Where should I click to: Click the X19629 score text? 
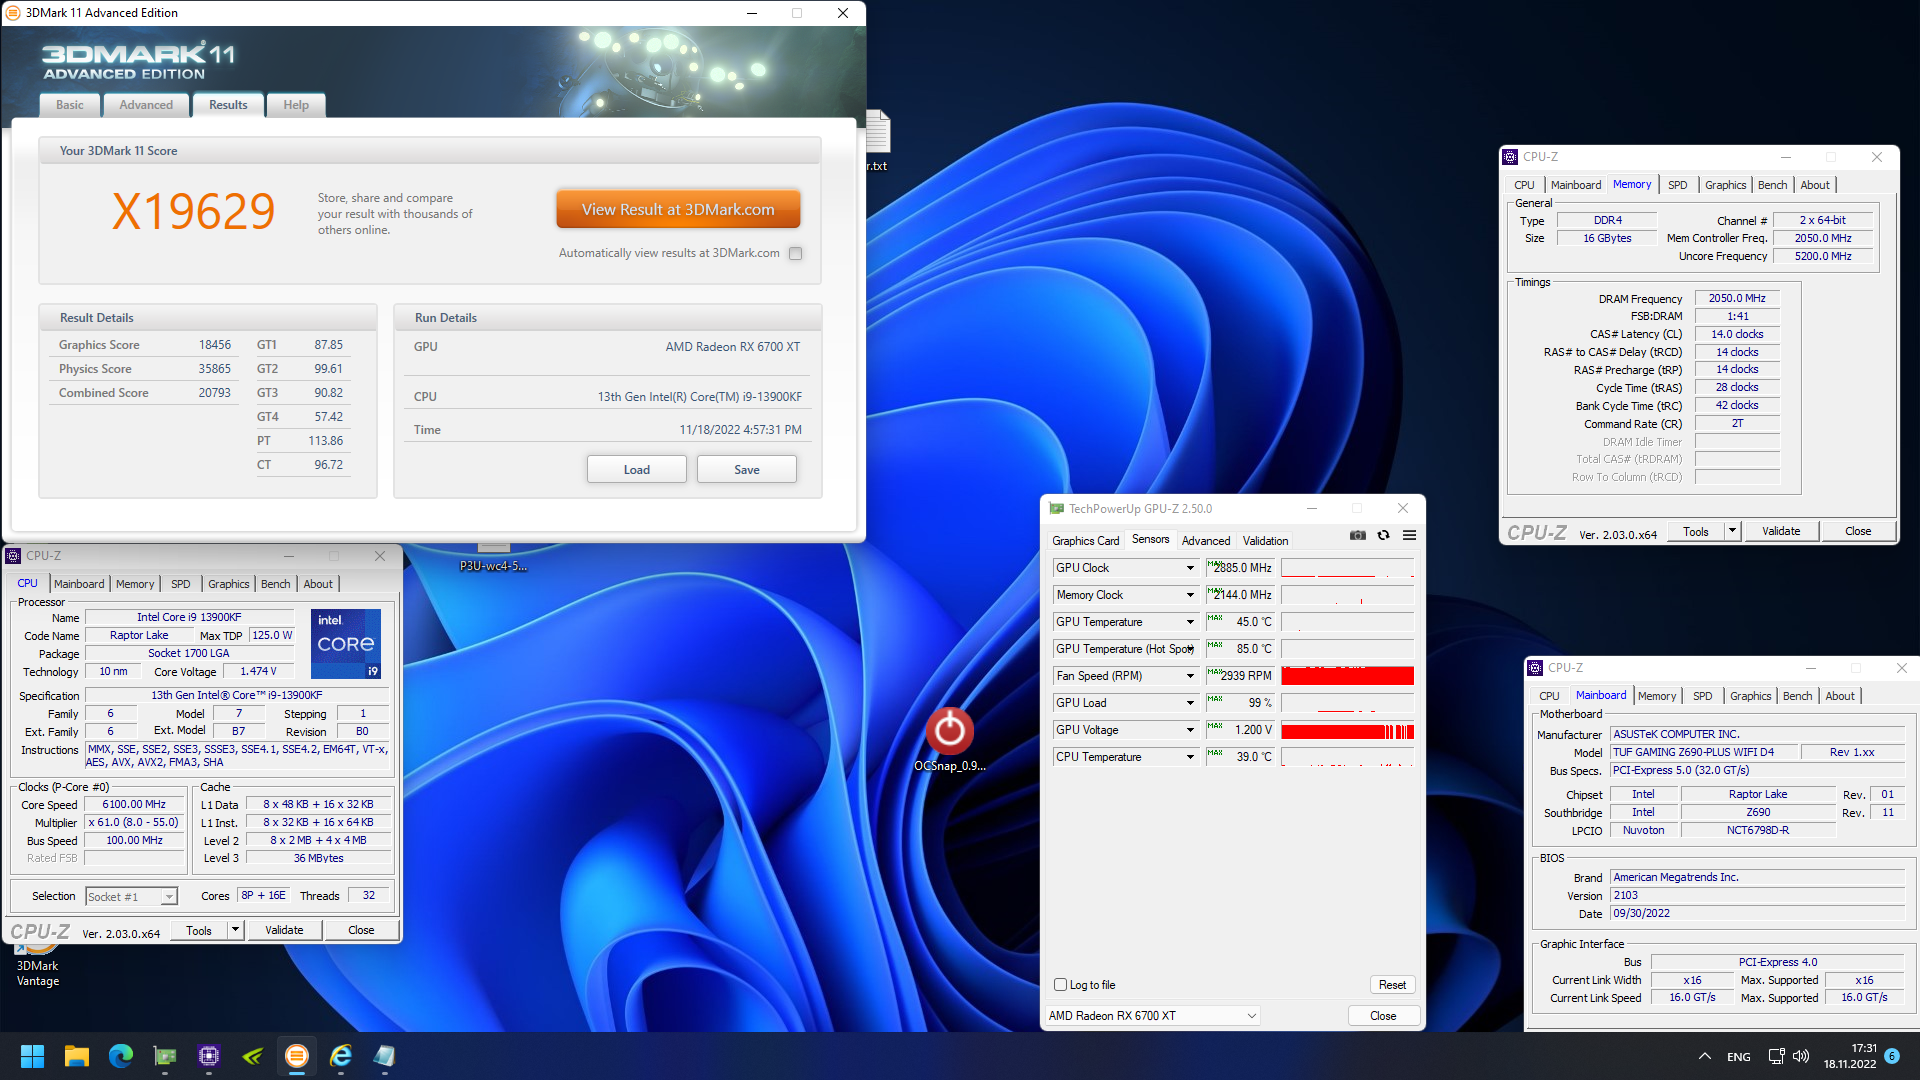pyautogui.click(x=193, y=211)
